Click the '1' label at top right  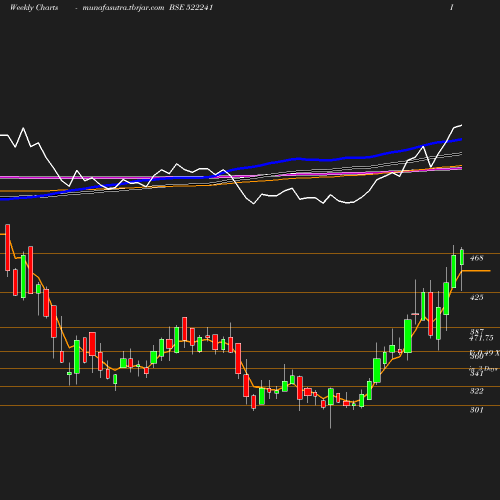click(452, 8)
